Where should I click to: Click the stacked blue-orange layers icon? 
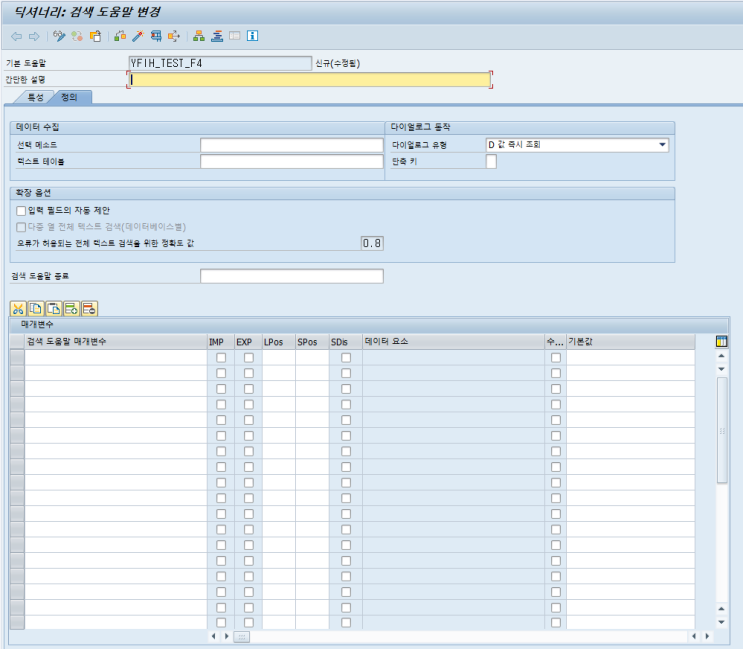[217, 36]
